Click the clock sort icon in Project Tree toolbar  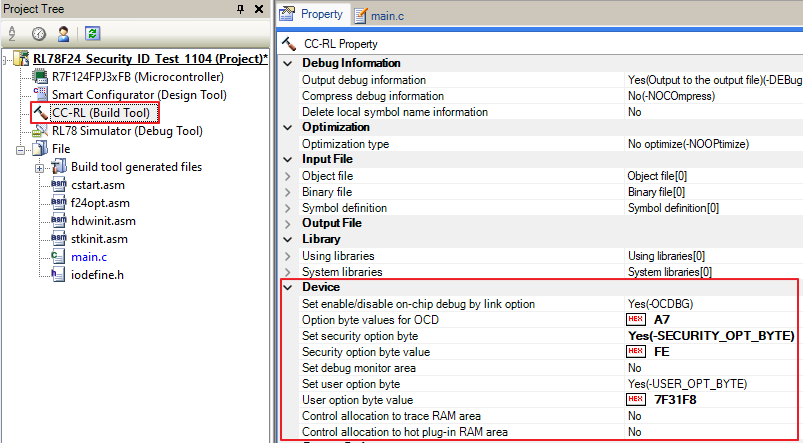[x=38, y=34]
